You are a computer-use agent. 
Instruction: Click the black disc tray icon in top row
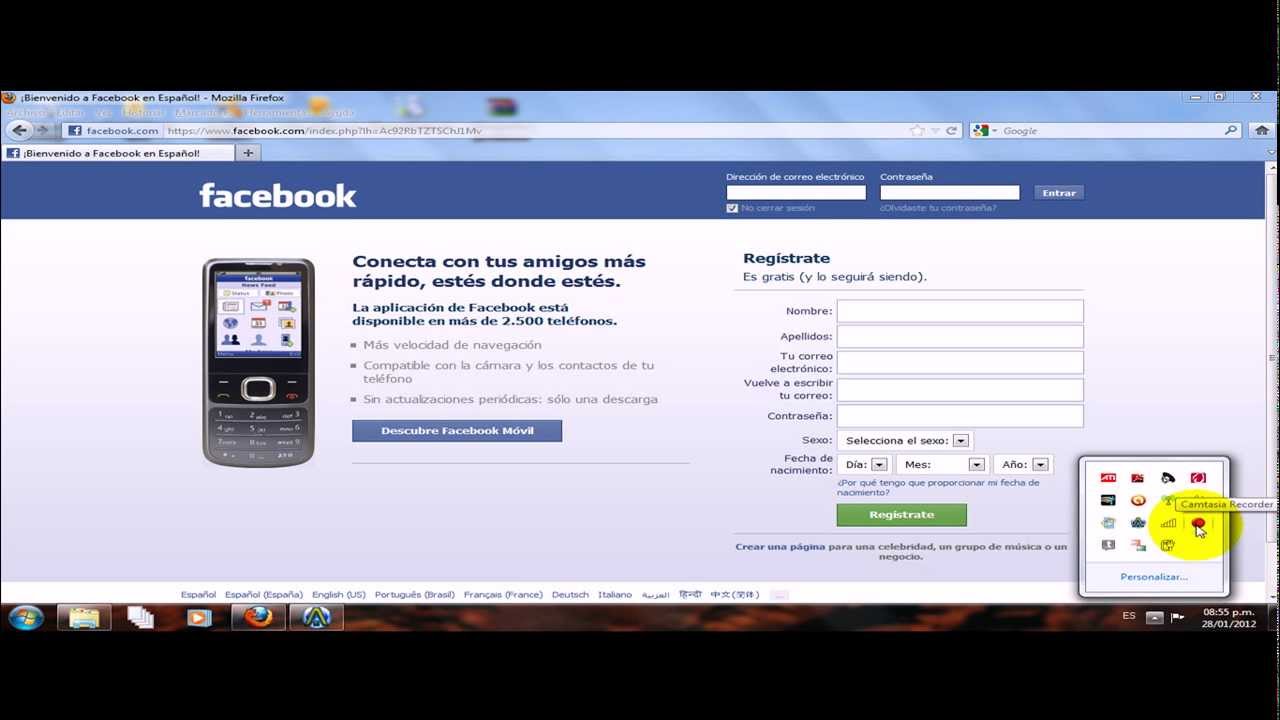pyautogui.click(x=1168, y=478)
